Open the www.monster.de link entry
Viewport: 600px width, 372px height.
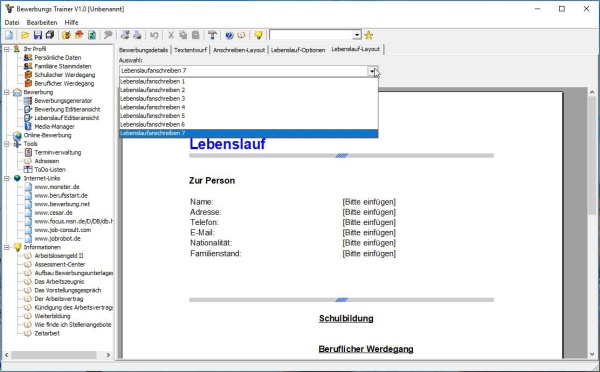(x=57, y=187)
